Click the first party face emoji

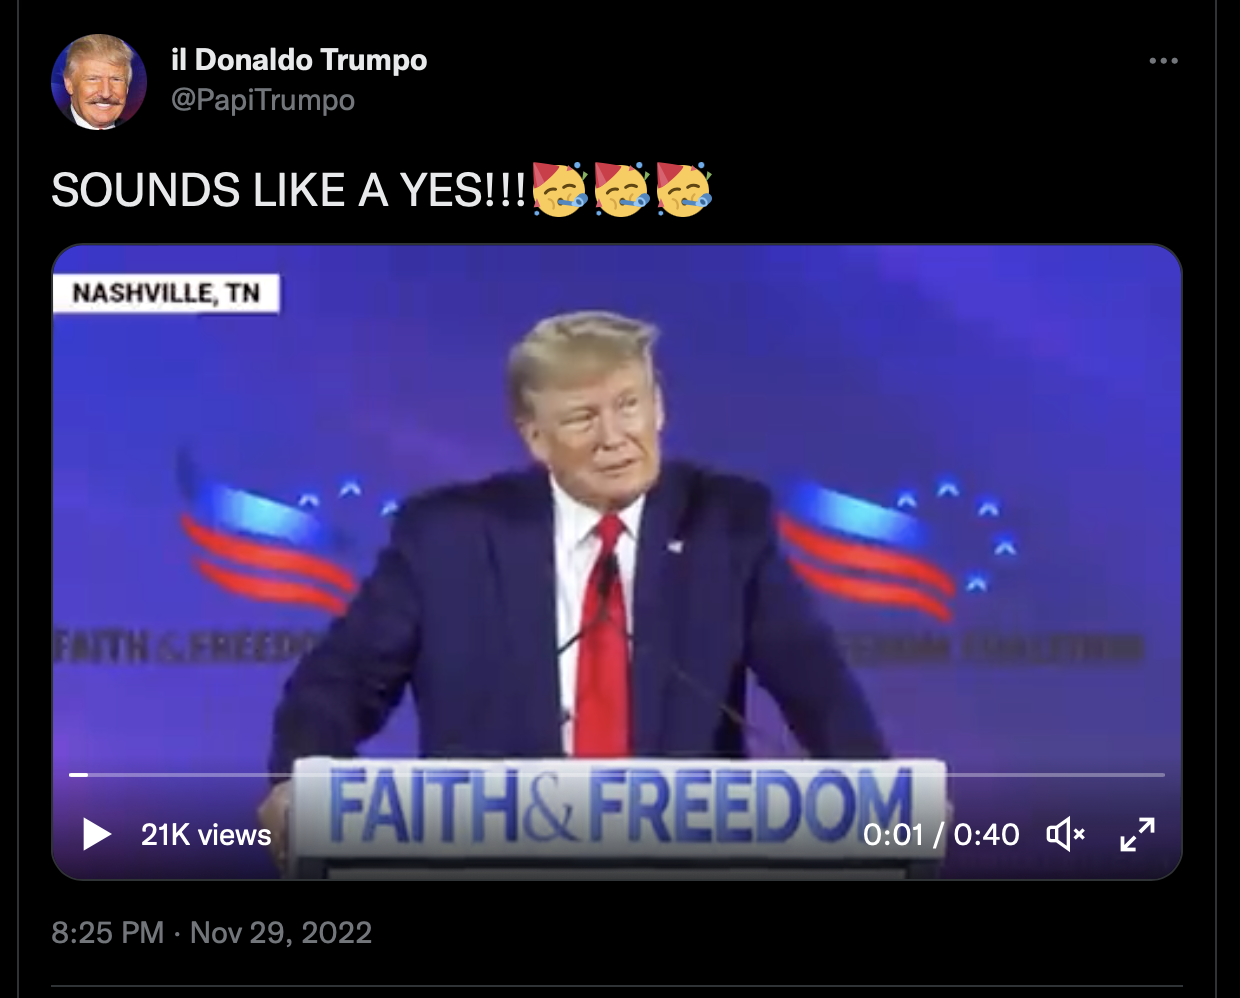click(559, 189)
